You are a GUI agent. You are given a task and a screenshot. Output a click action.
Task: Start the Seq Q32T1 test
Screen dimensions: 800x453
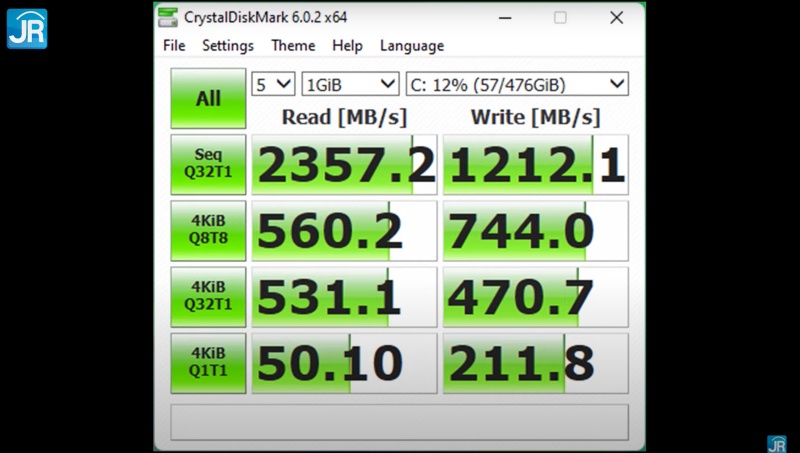(x=208, y=164)
